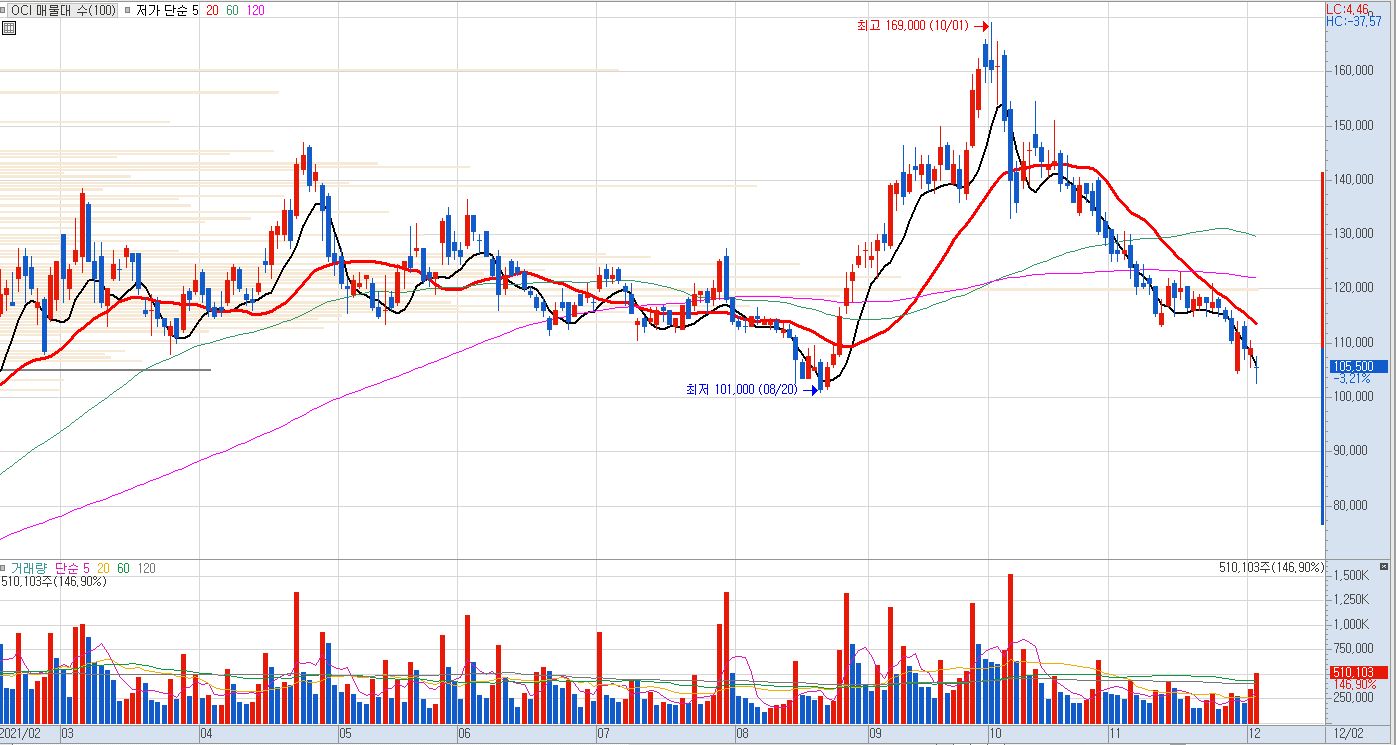Click the -3.21% change label on price axis
The image size is (1396, 745).
pos(1351,379)
